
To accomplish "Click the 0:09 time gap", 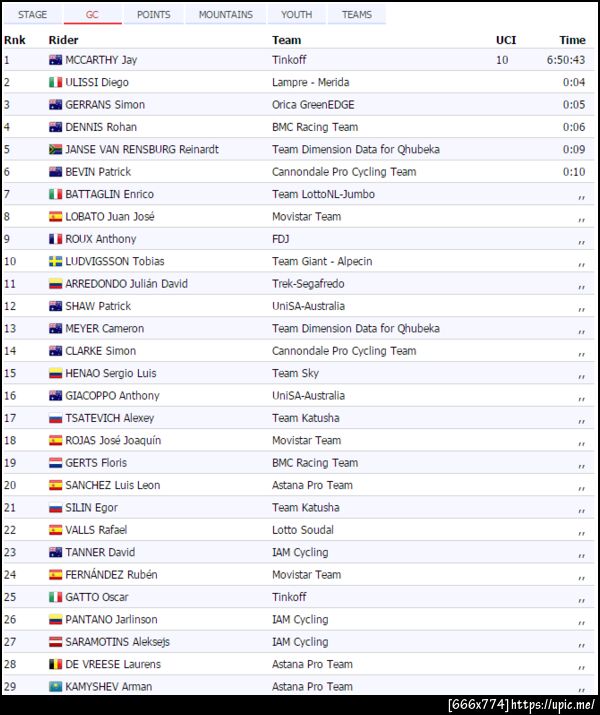I will coord(574,149).
